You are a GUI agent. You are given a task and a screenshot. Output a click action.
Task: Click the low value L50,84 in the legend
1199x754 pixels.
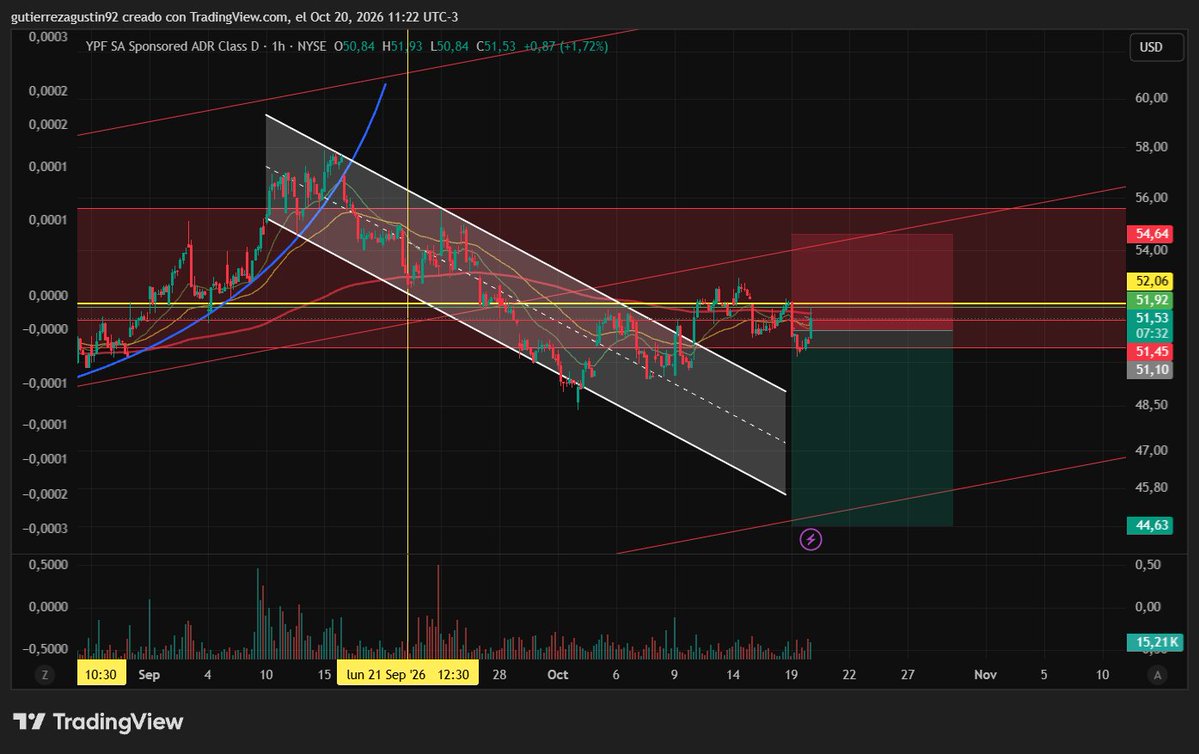(x=449, y=46)
